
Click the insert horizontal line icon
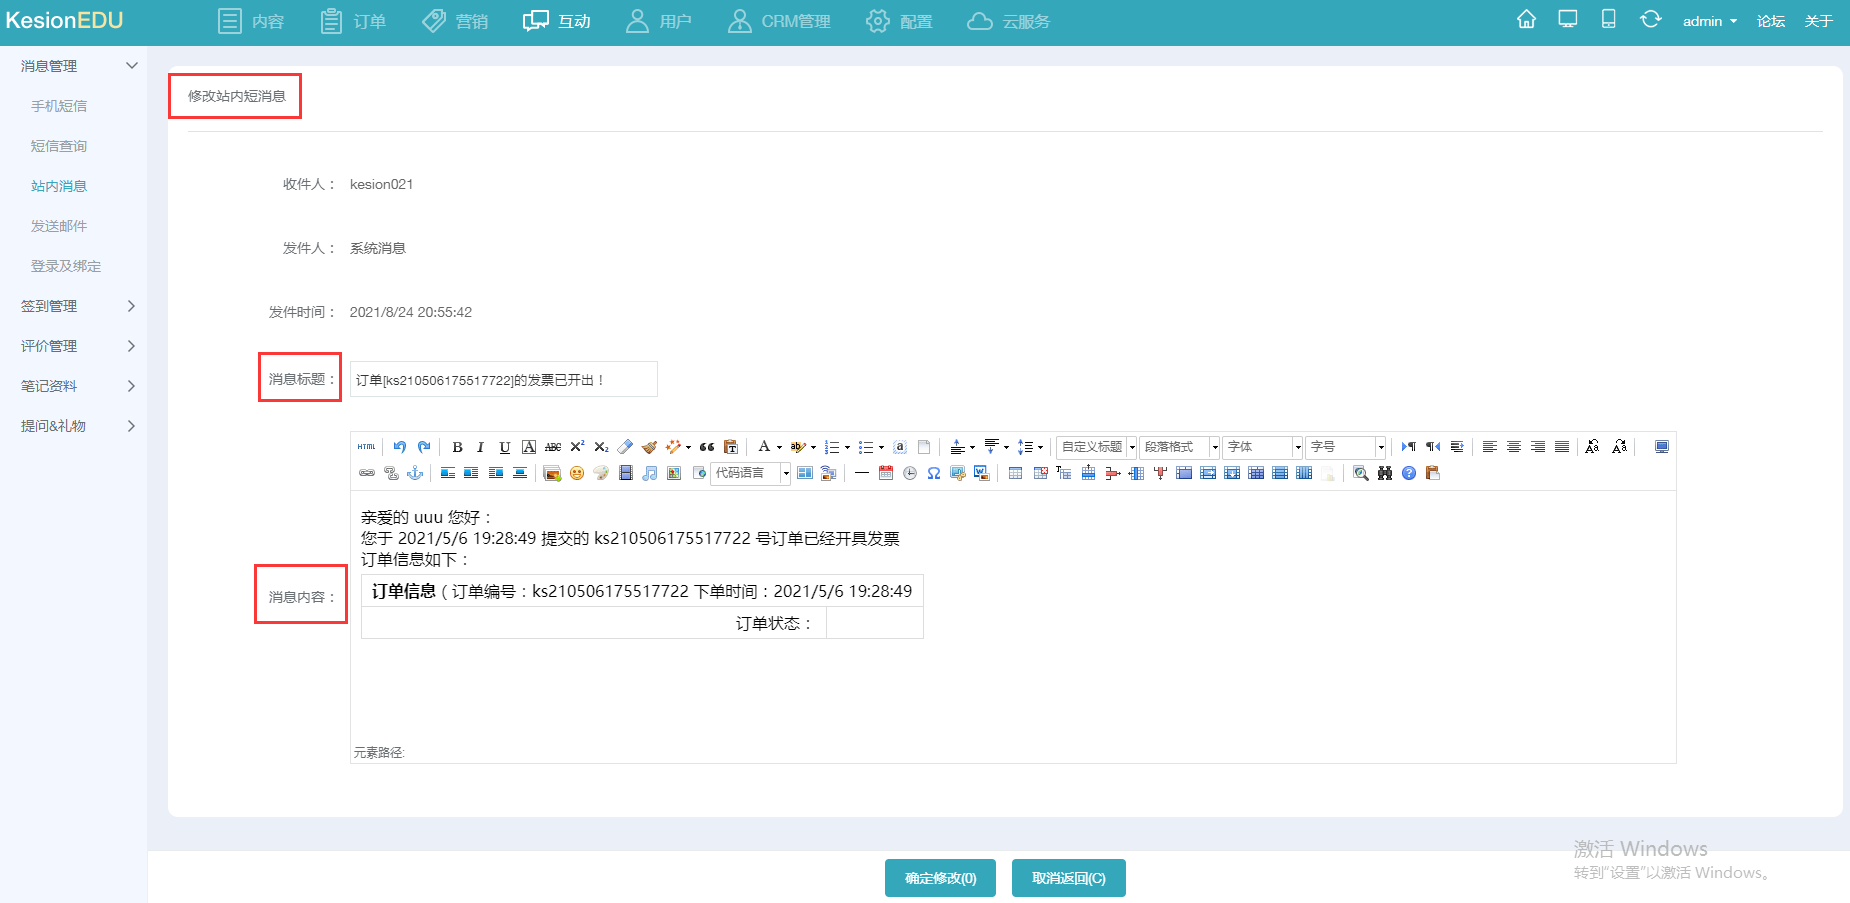[x=862, y=473]
